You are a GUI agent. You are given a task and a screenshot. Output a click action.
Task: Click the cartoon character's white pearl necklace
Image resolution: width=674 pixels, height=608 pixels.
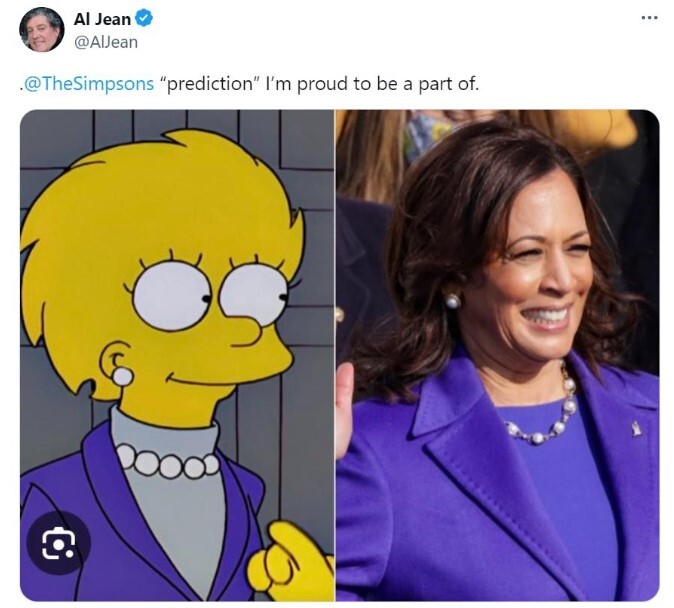coord(168,462)
